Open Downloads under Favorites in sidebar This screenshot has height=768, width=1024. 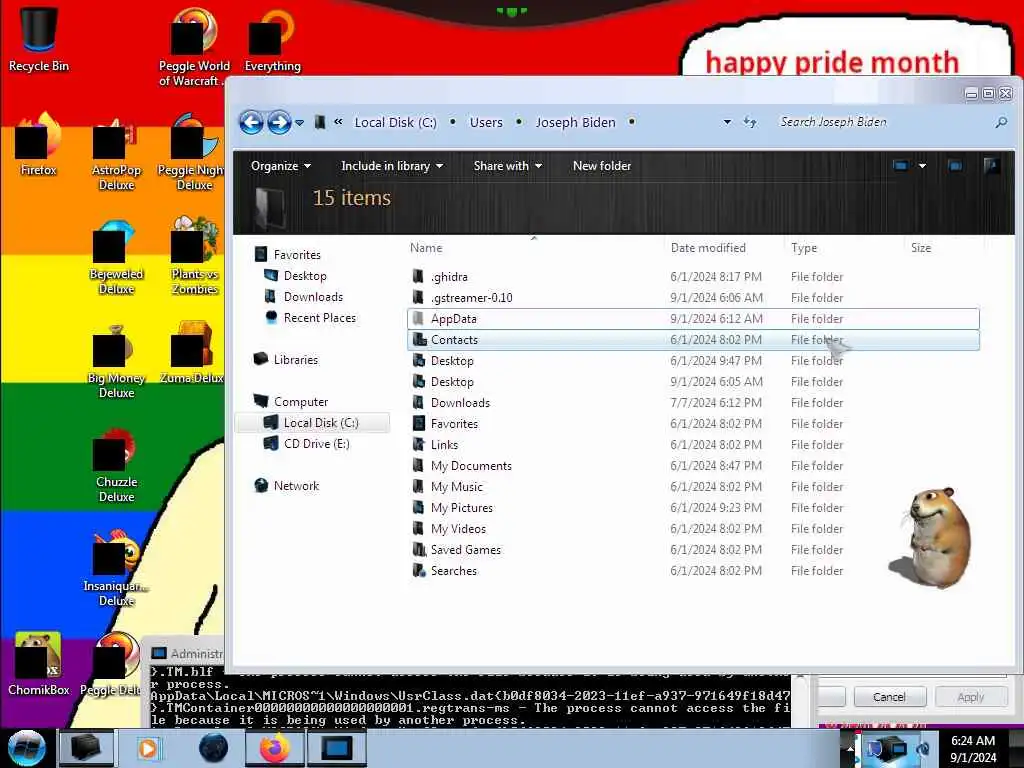pyautogui.click(x=304, y=296)
